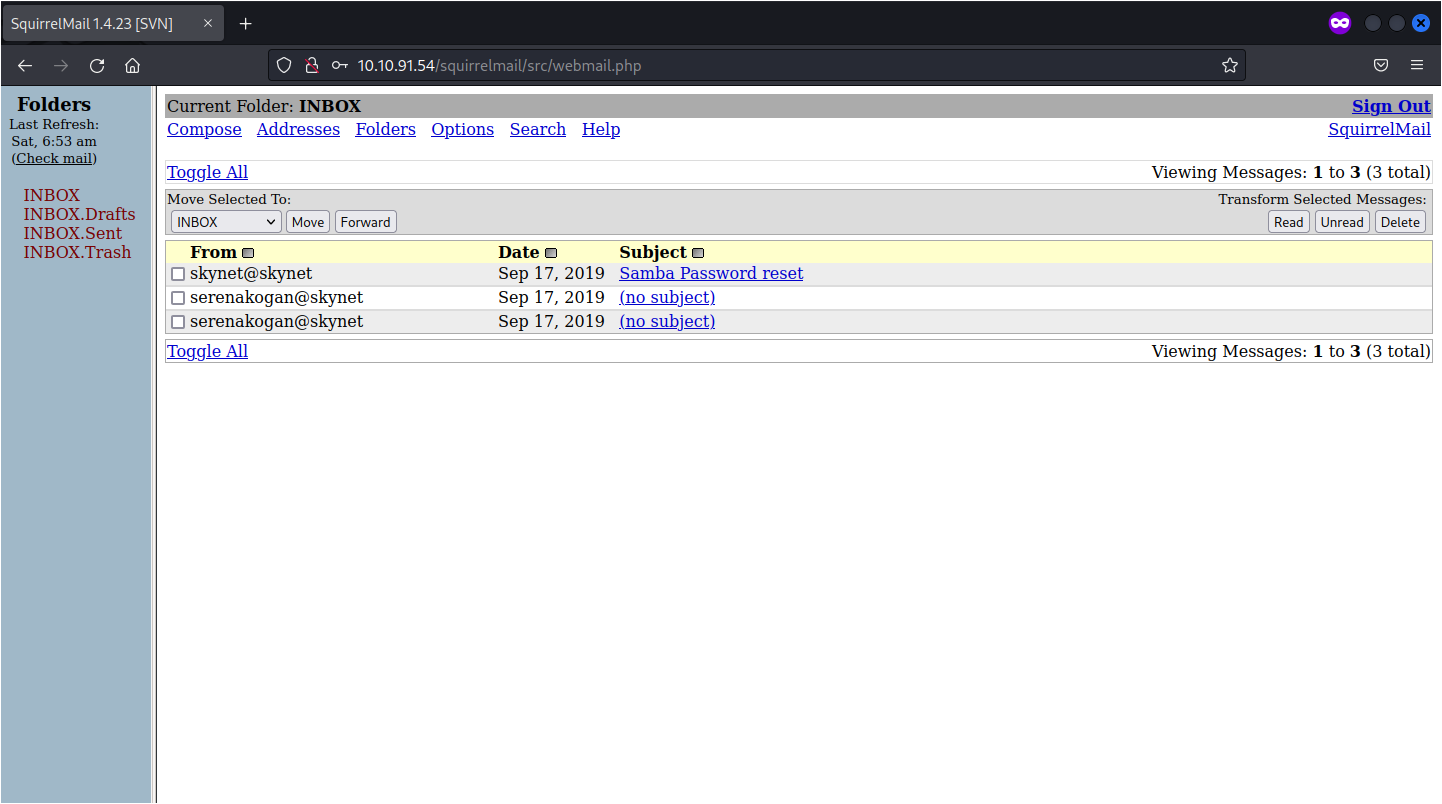The width and height of the screenshot is (1442, 804).
Task: Click the shield tracking protection icon
Action: [x=284, y=66]
